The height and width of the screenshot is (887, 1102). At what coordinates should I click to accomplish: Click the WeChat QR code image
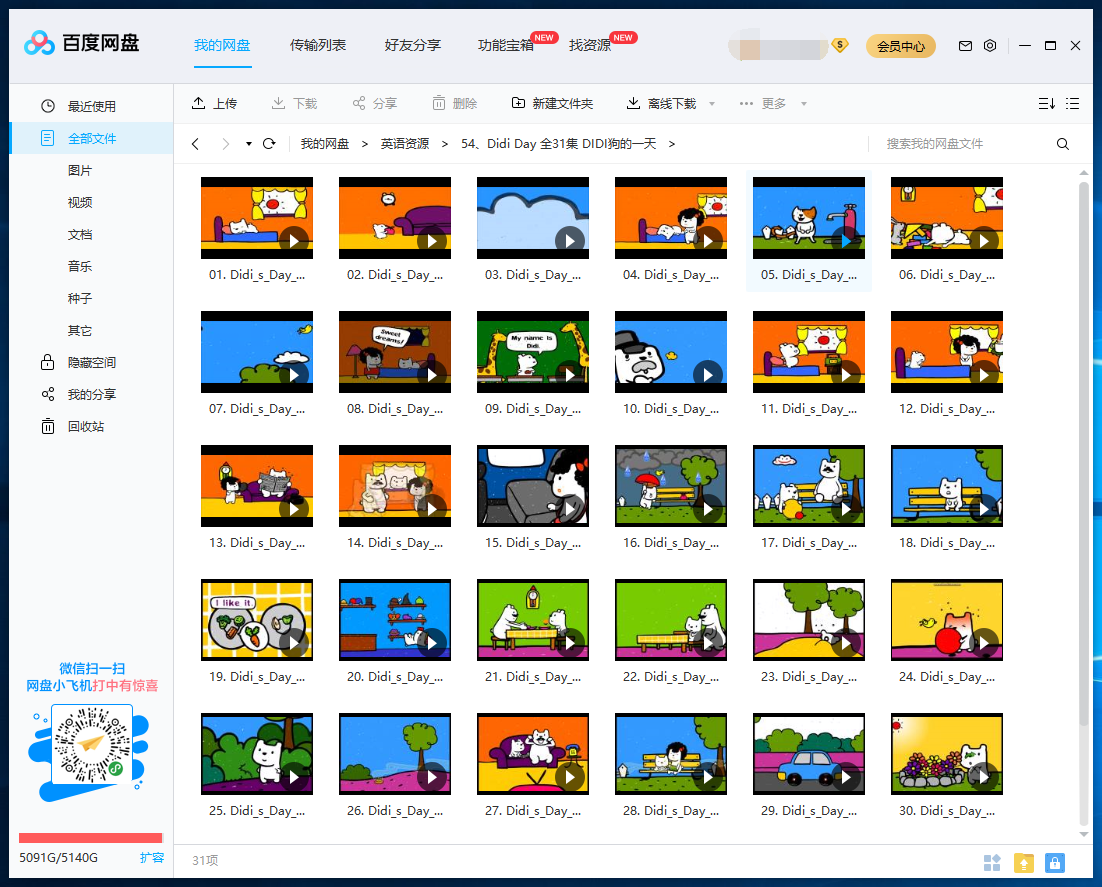click(x=92, y=745)
